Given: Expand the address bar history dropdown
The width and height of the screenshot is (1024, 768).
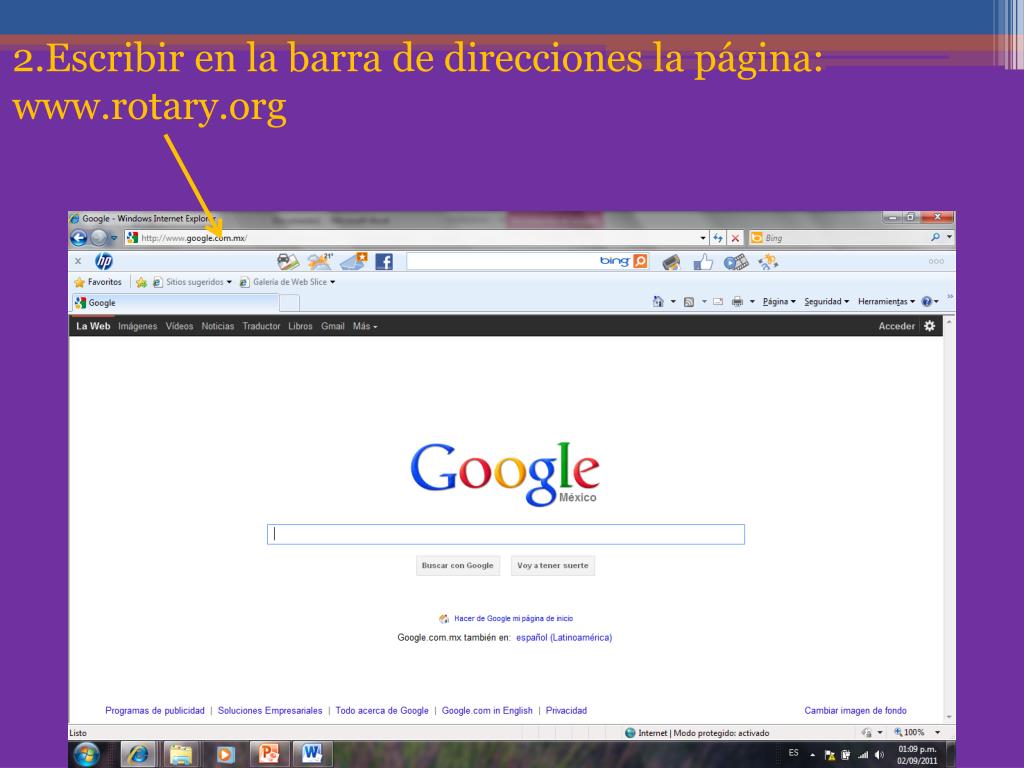Looking at the screenshot, I should 703,238.
